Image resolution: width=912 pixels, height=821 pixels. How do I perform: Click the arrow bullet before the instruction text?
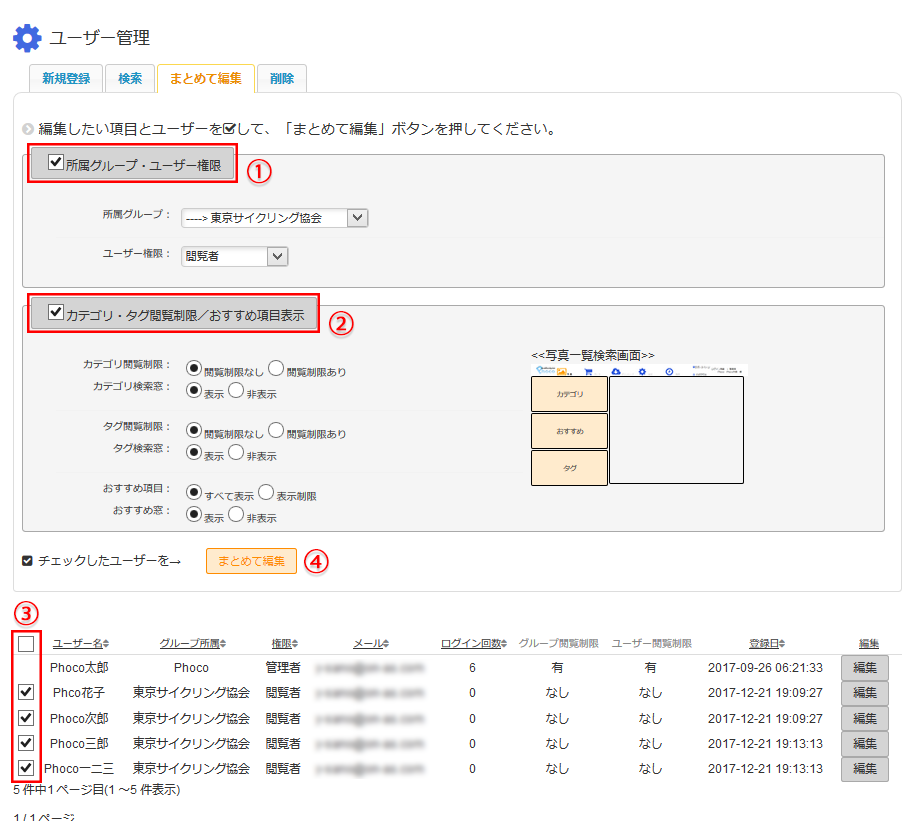pos(27,130)
